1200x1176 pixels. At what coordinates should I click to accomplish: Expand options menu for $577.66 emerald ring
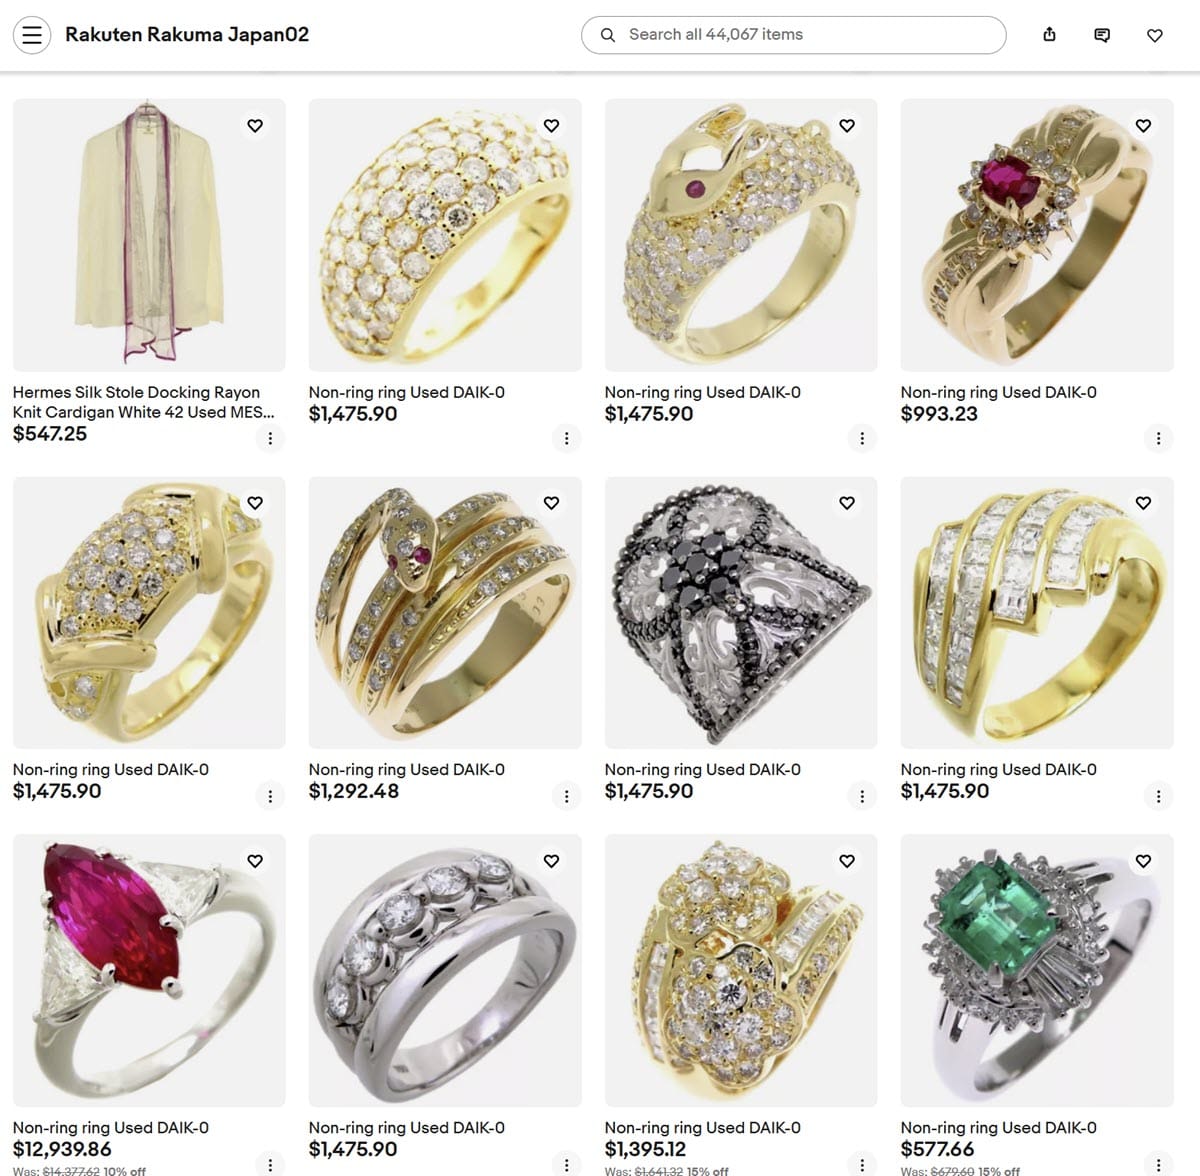click(x=1158, y=1165)
